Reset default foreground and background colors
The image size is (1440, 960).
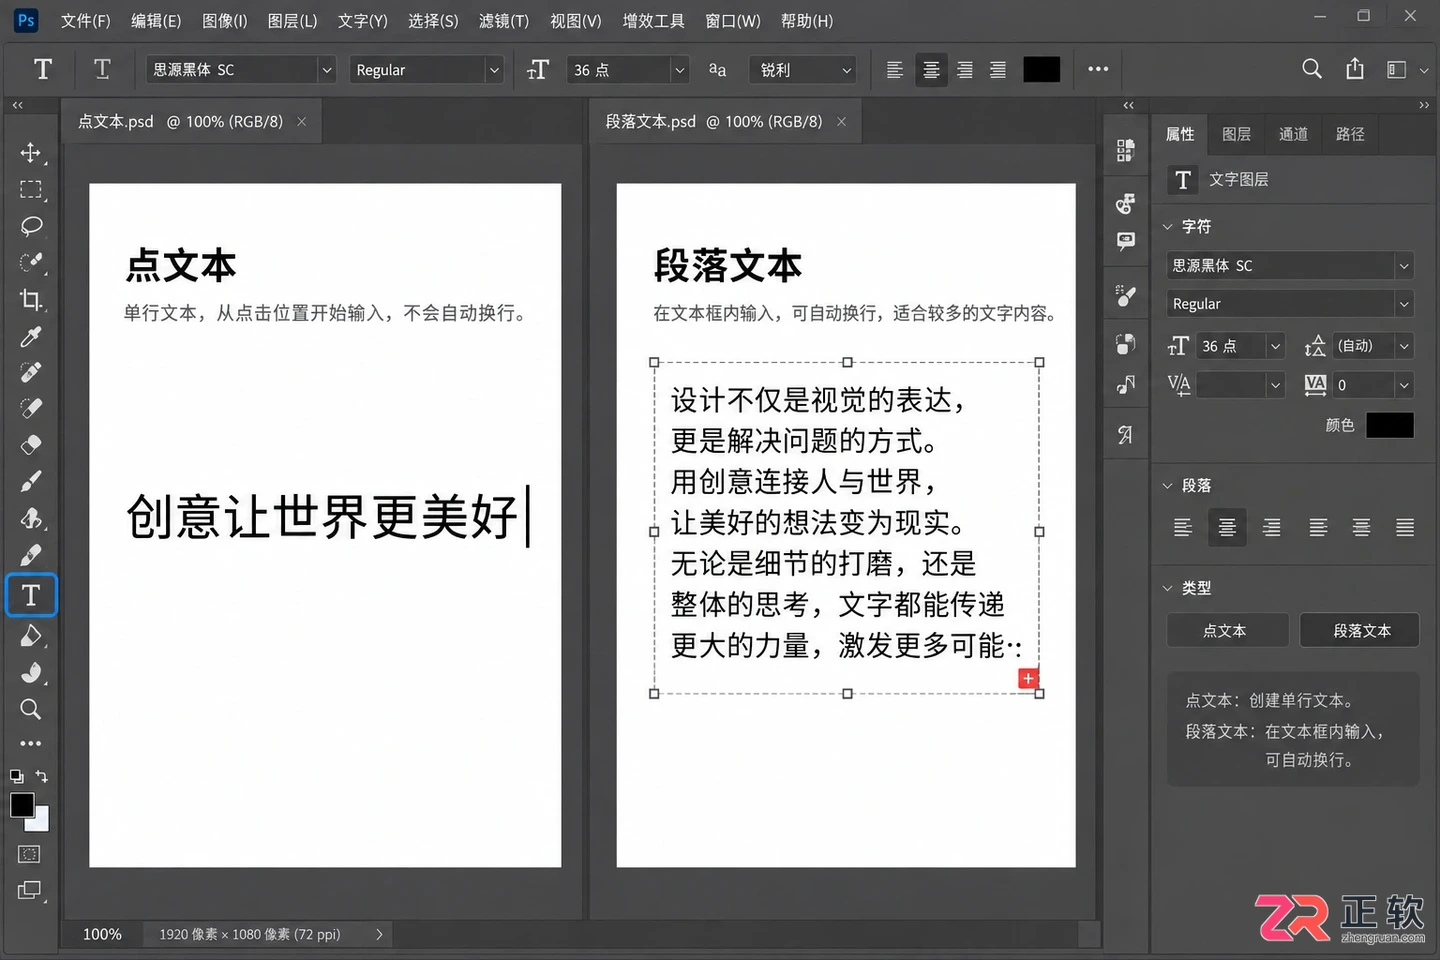(16, 776)
